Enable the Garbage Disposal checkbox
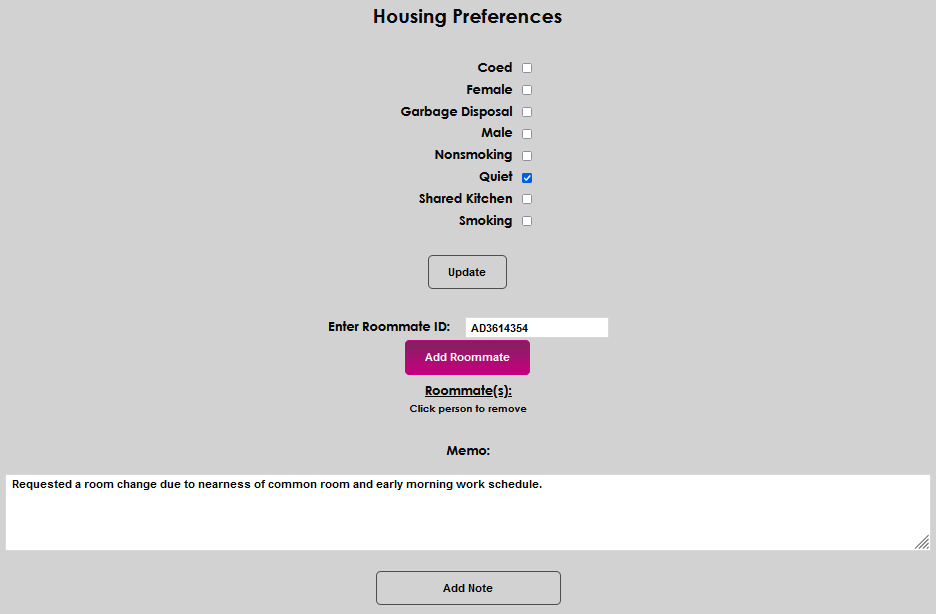This screenshot has width=936, height=614. (526, 111)
